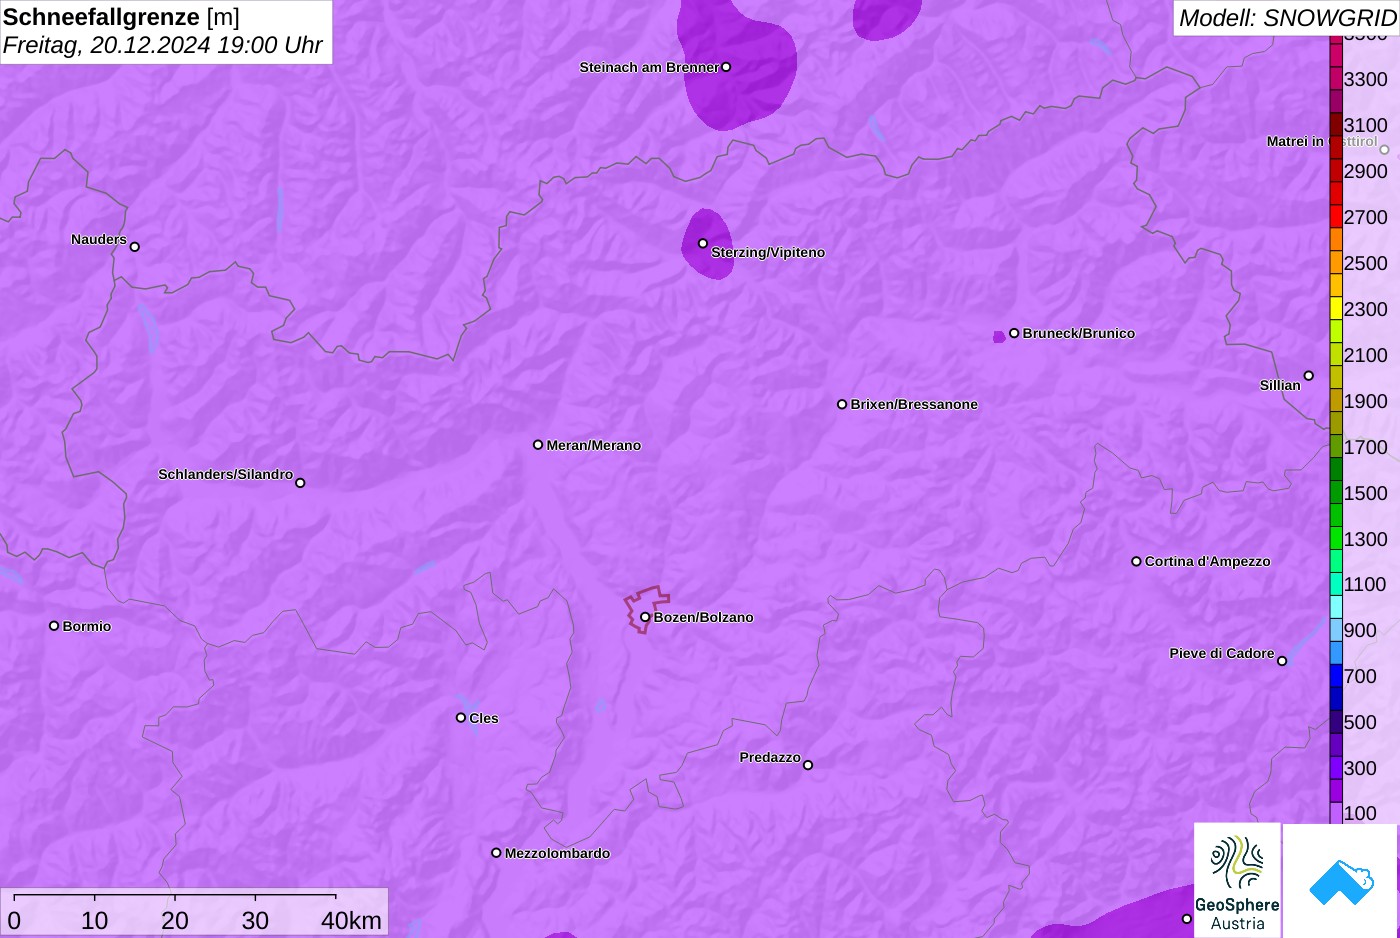Click the legend value 2900
Screen dimensions: 1400x938
1366,171
